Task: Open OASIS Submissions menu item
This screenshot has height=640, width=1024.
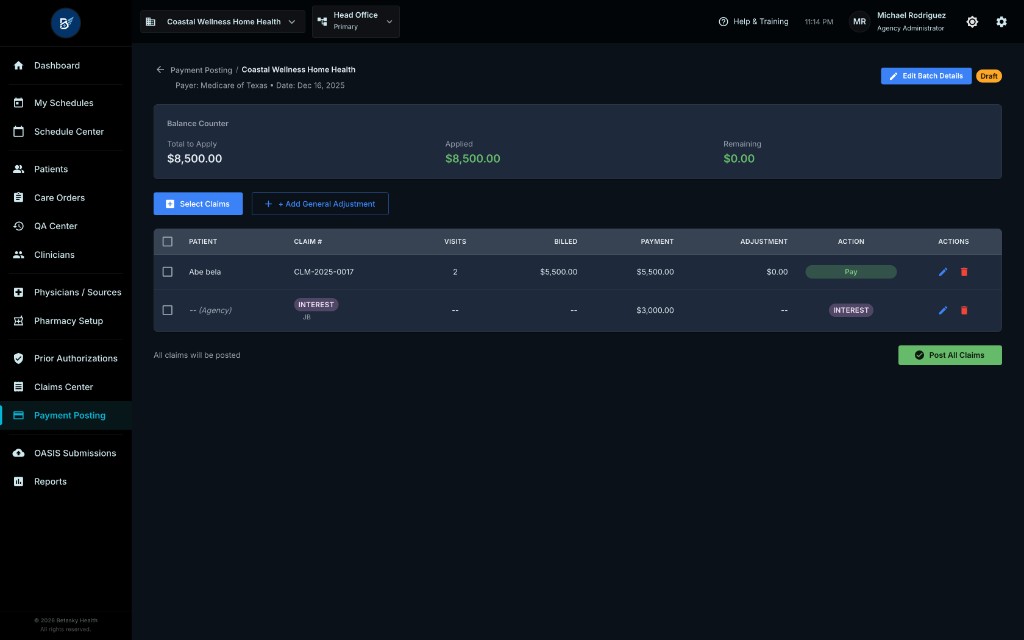Action: (75, 453)
